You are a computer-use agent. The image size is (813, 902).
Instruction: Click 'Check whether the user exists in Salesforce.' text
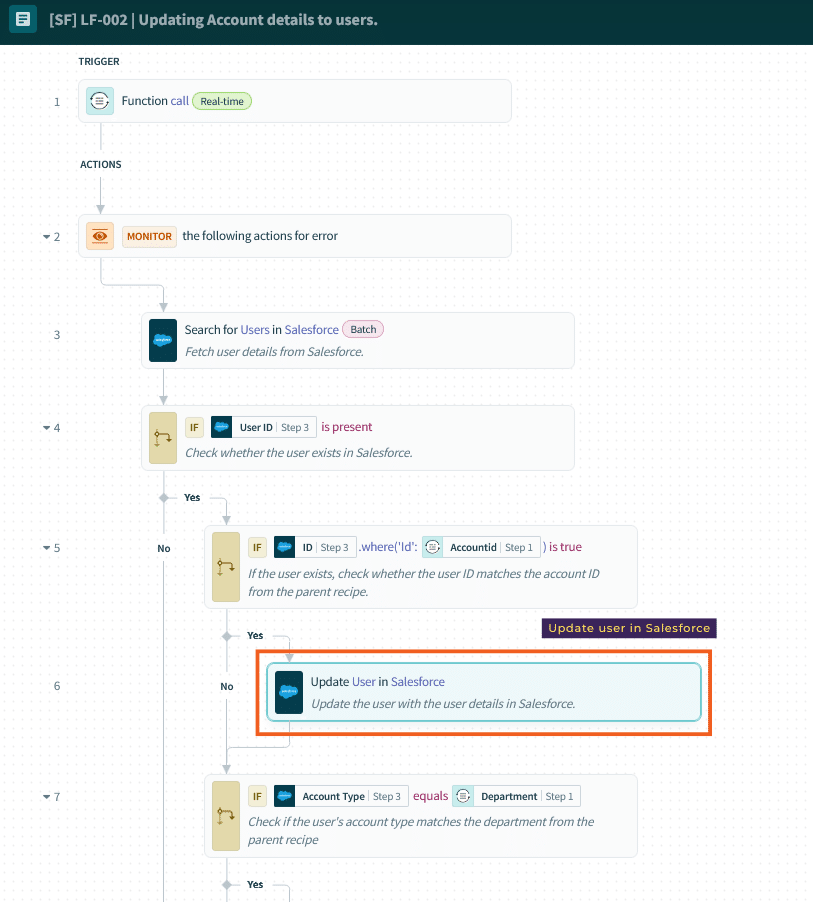point(299,453)
